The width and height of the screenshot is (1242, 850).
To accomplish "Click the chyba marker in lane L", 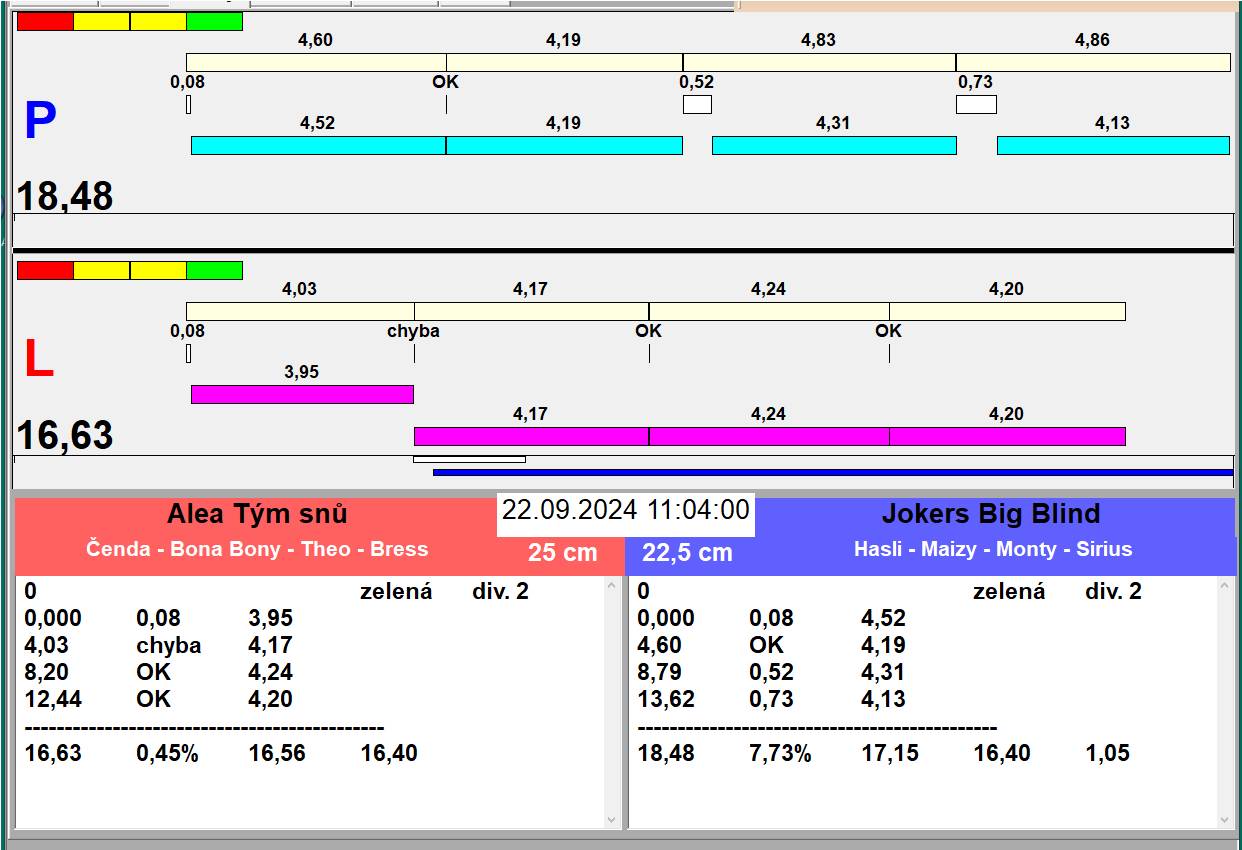I will pos(413,331).
